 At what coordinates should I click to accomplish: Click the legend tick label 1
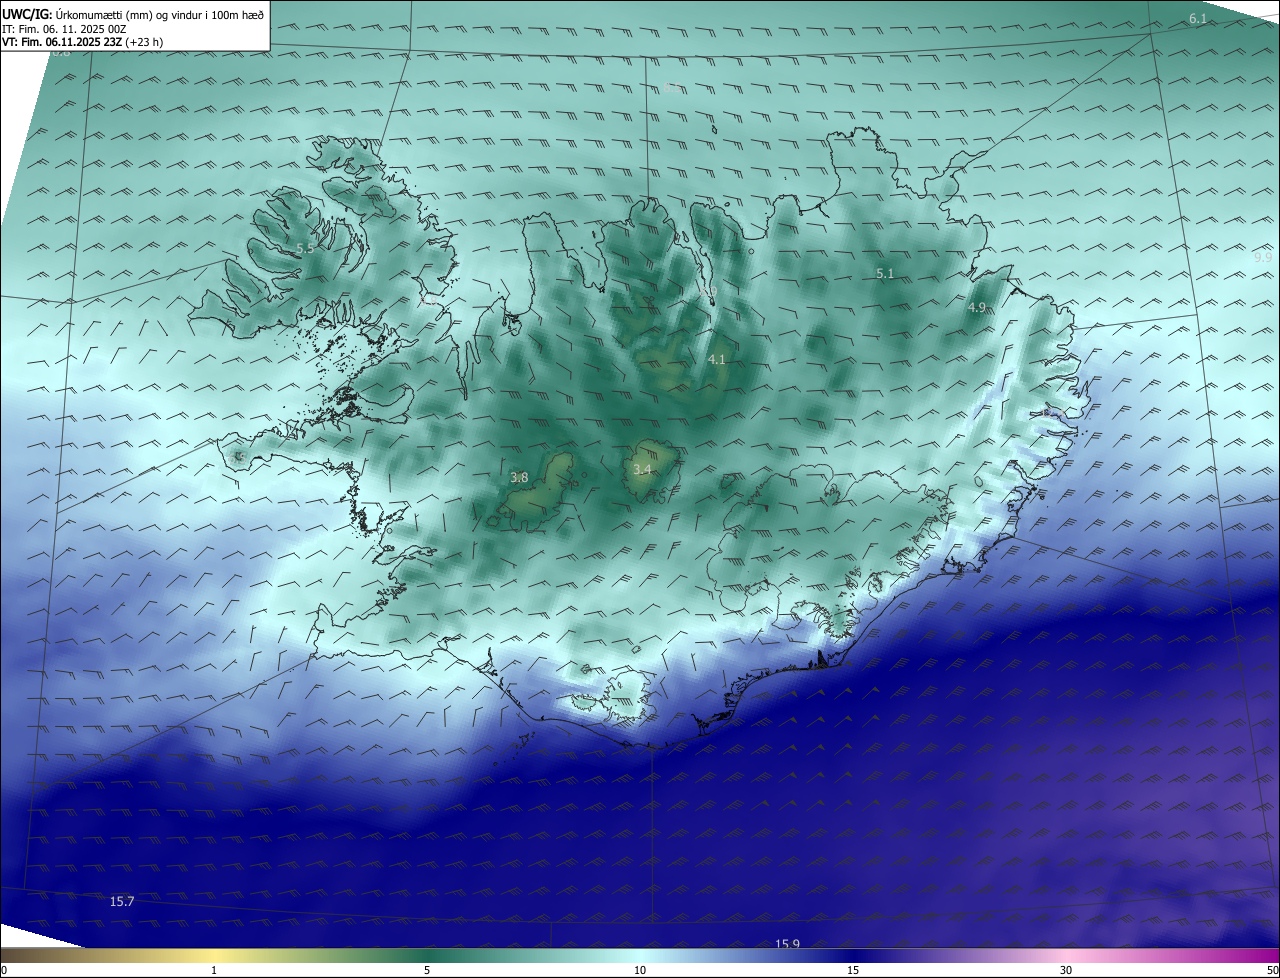[x=214, y=970]
